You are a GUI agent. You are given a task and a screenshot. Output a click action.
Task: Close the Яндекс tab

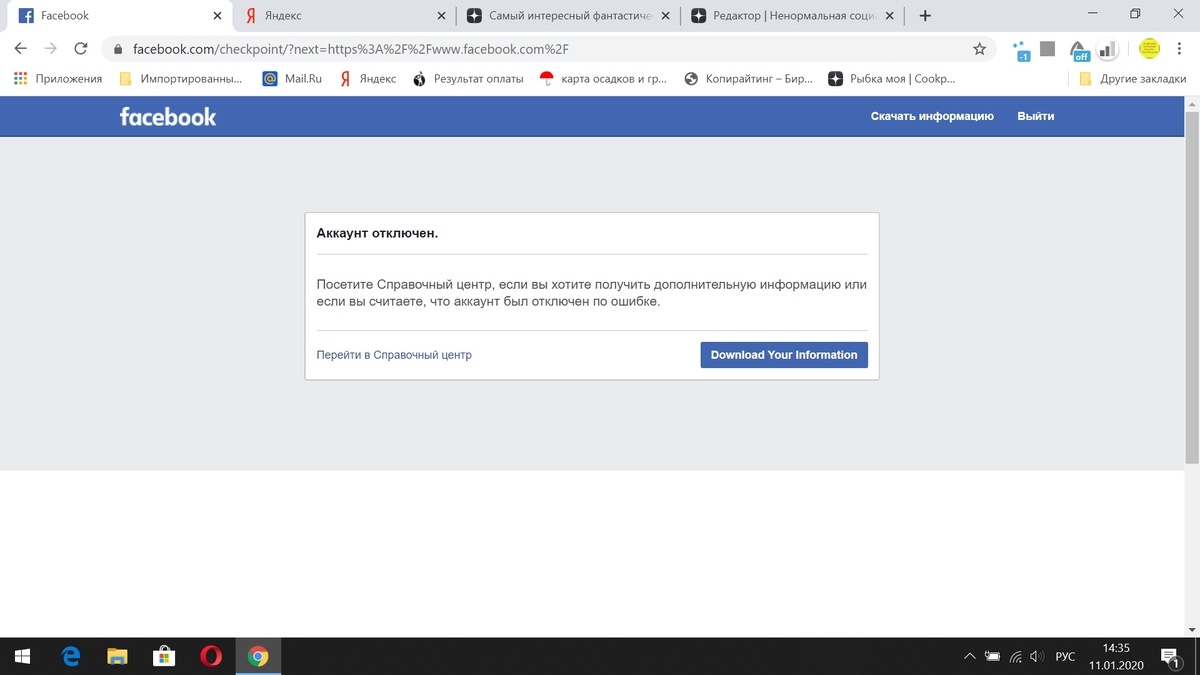[443, 15]
